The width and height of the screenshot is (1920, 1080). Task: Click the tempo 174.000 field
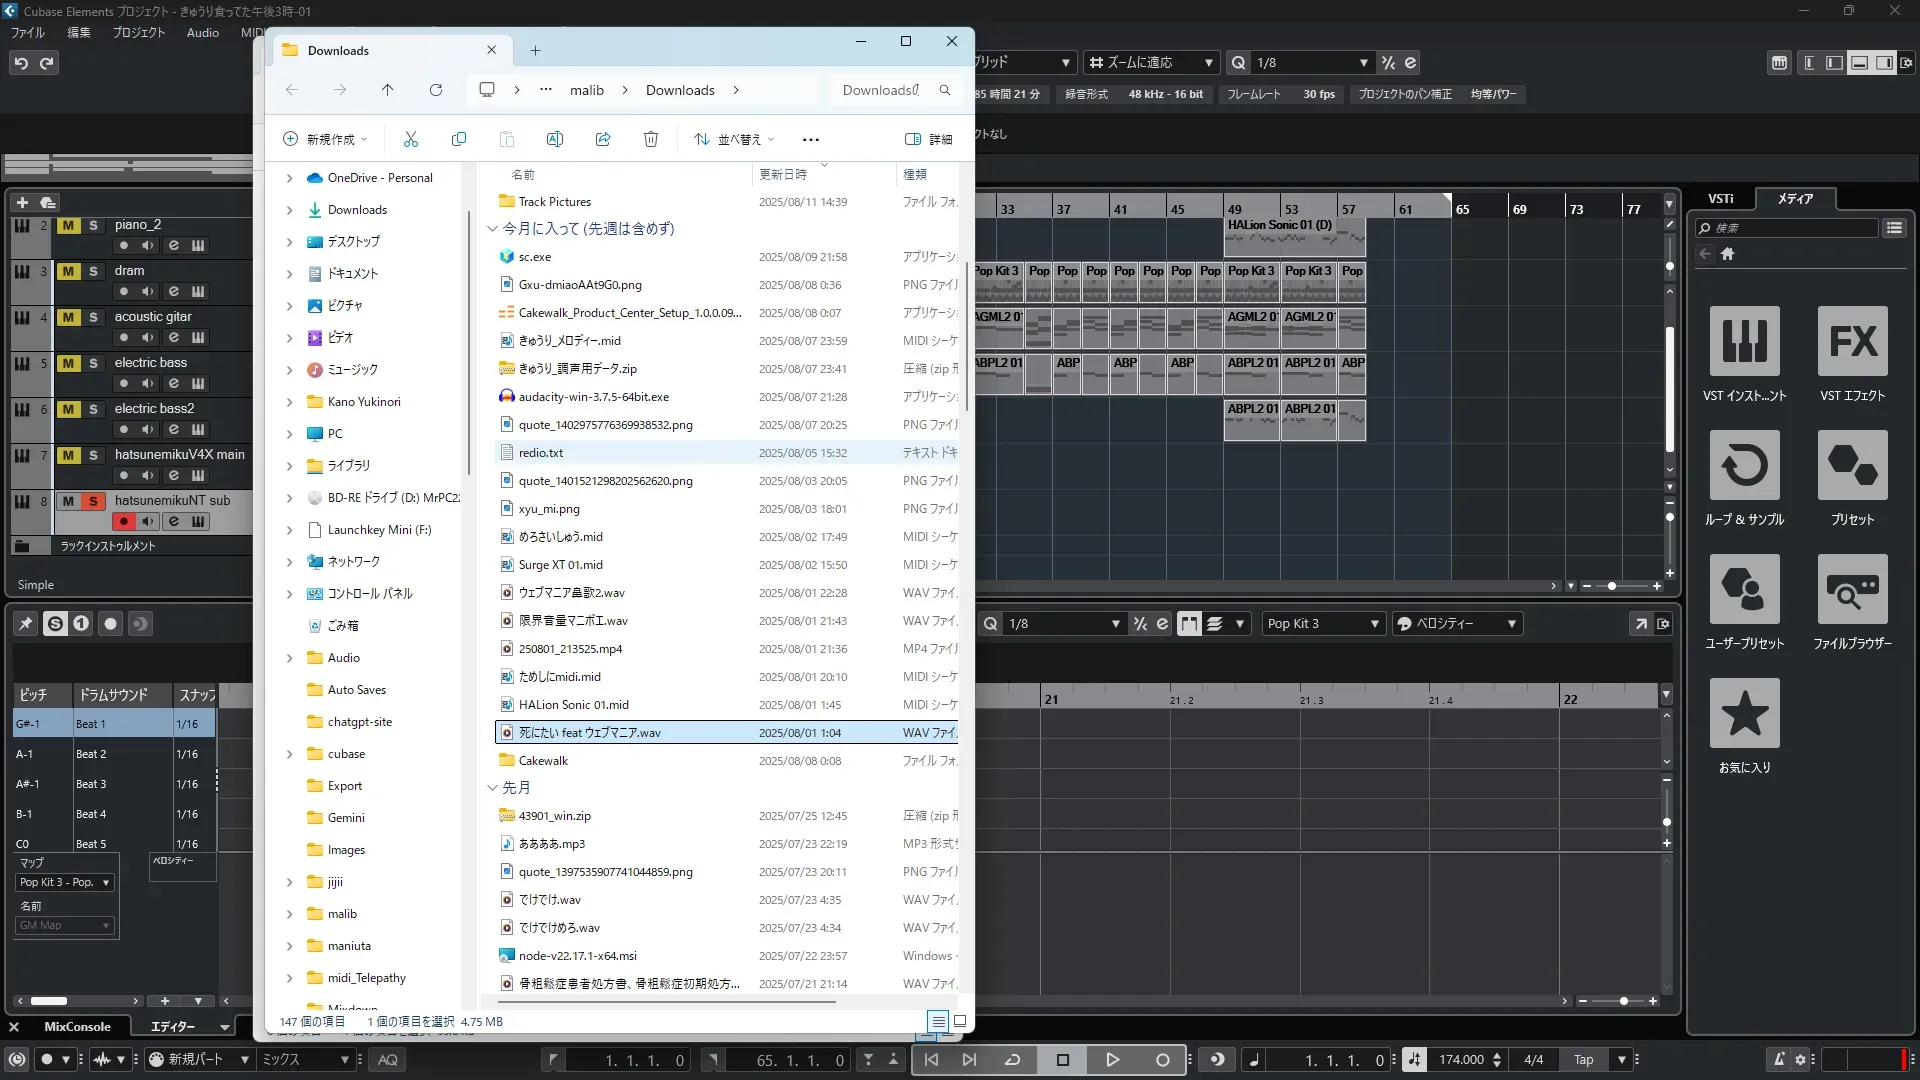coord(1461,1060)
